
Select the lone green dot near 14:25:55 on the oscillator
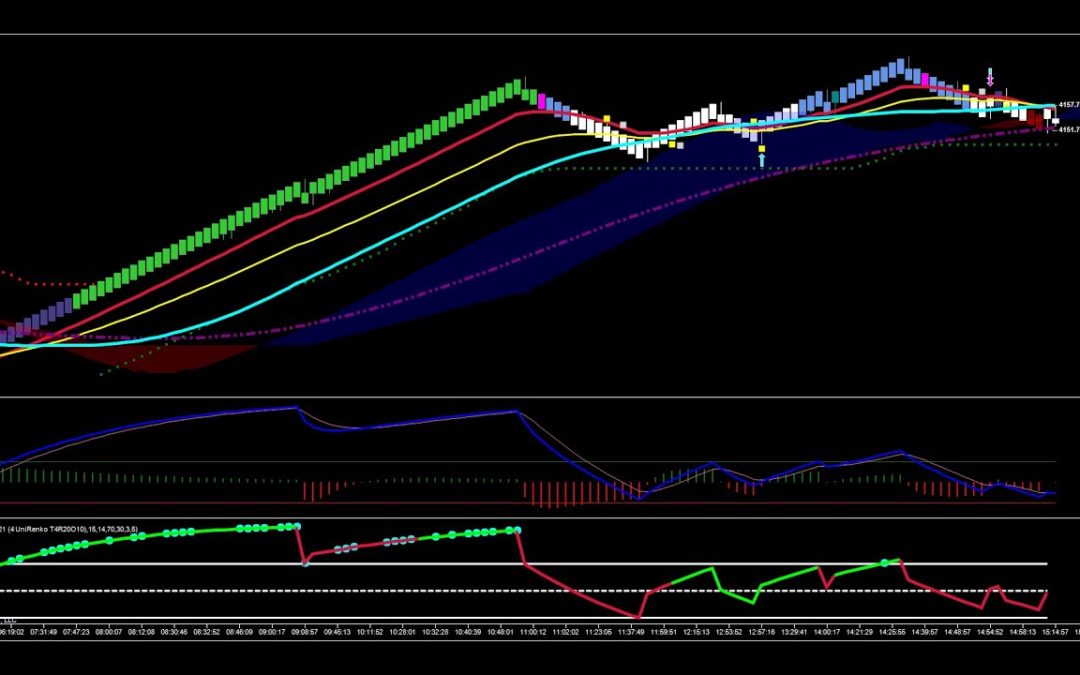[x=886, y=563]
